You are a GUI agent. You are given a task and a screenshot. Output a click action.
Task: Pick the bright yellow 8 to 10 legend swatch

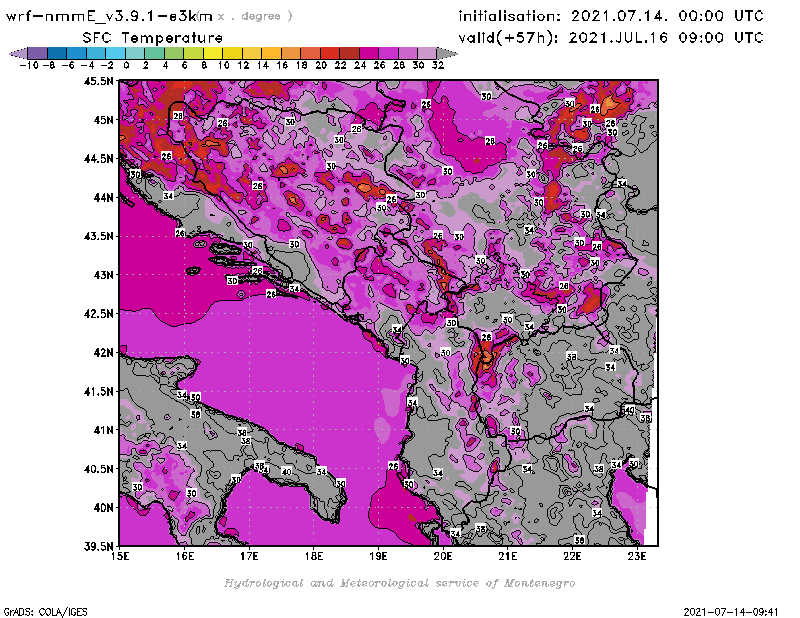(213, 53)
